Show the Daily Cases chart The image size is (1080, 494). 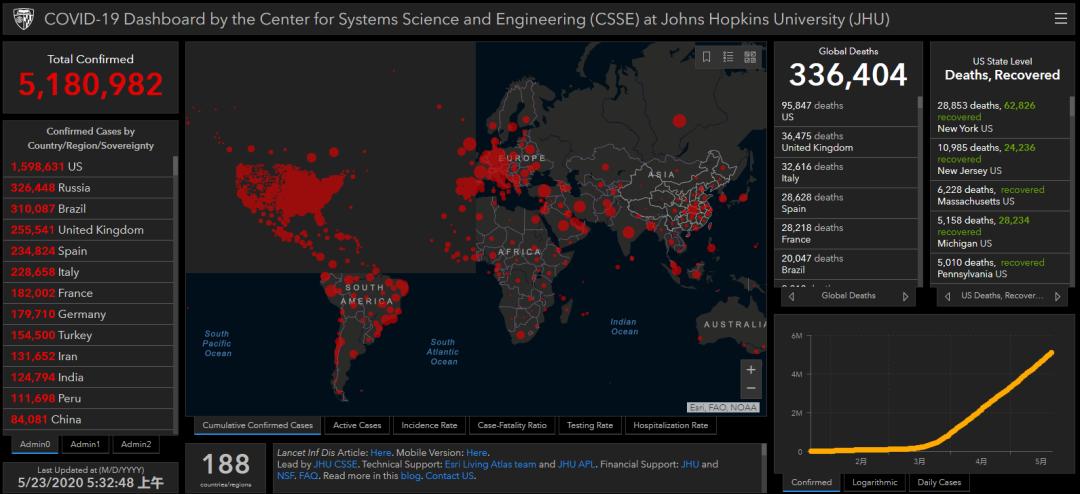pyautogui.click(x=939, y=482)
